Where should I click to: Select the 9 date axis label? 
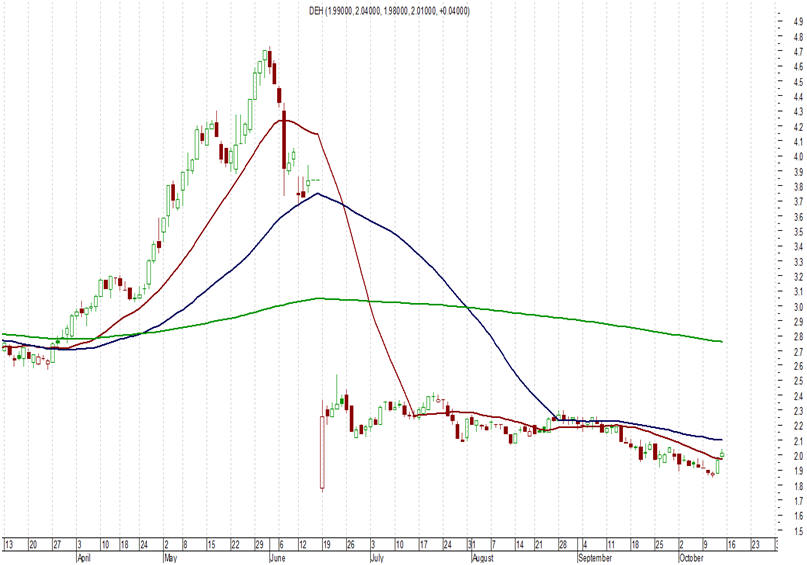706,544
